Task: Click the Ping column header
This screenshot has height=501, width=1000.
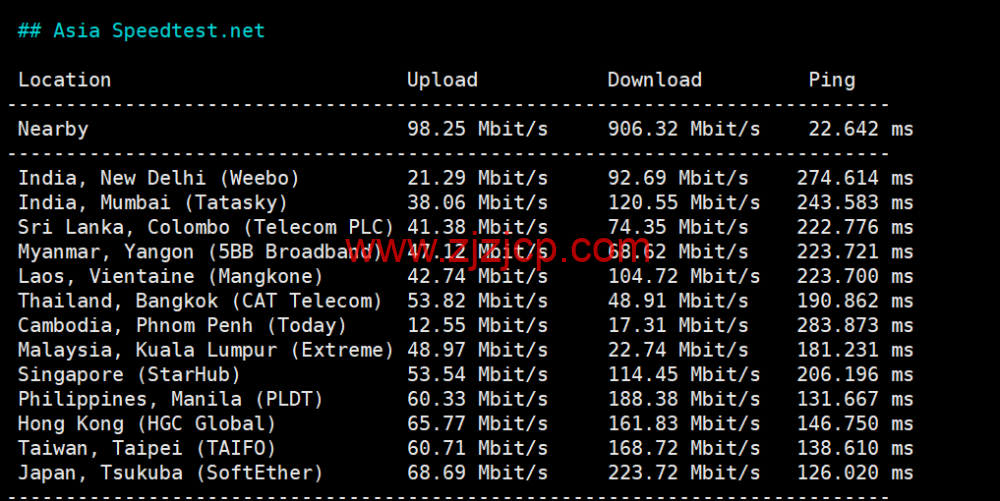Action: tap(831, 80)
